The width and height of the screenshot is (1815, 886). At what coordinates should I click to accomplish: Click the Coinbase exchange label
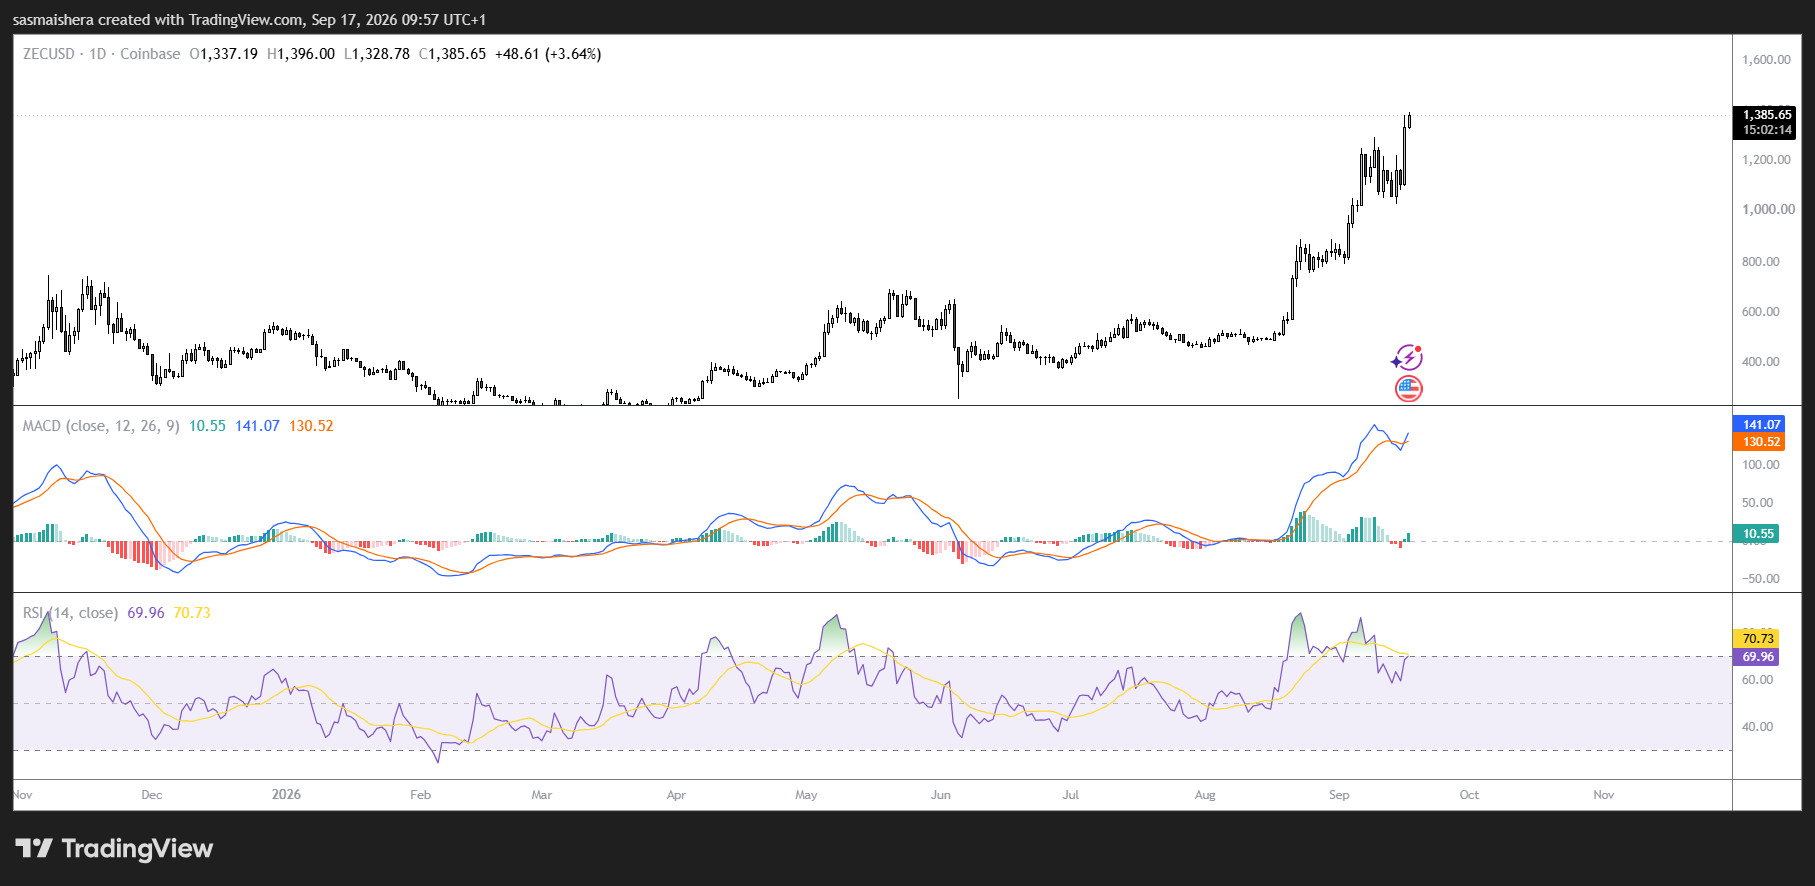coord(150,54)
